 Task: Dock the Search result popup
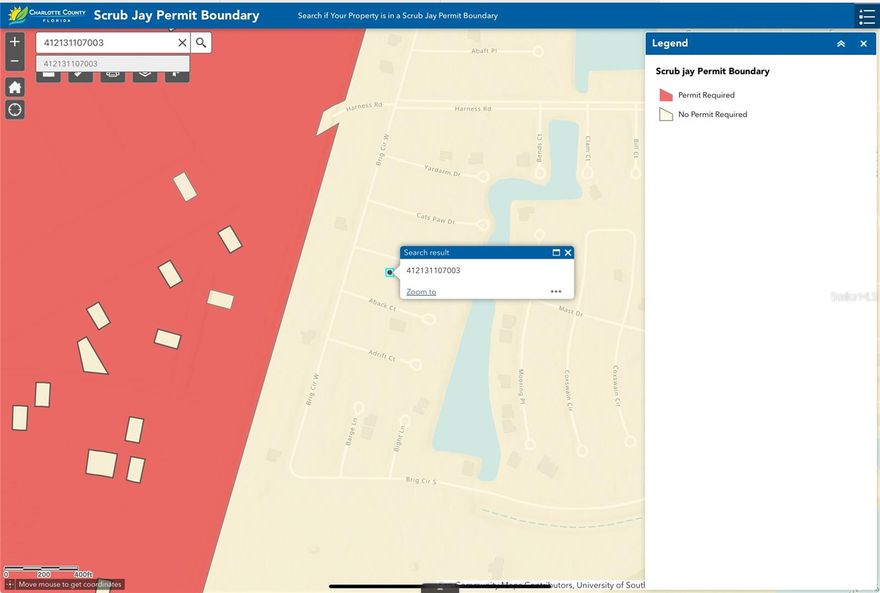point(556,252)
